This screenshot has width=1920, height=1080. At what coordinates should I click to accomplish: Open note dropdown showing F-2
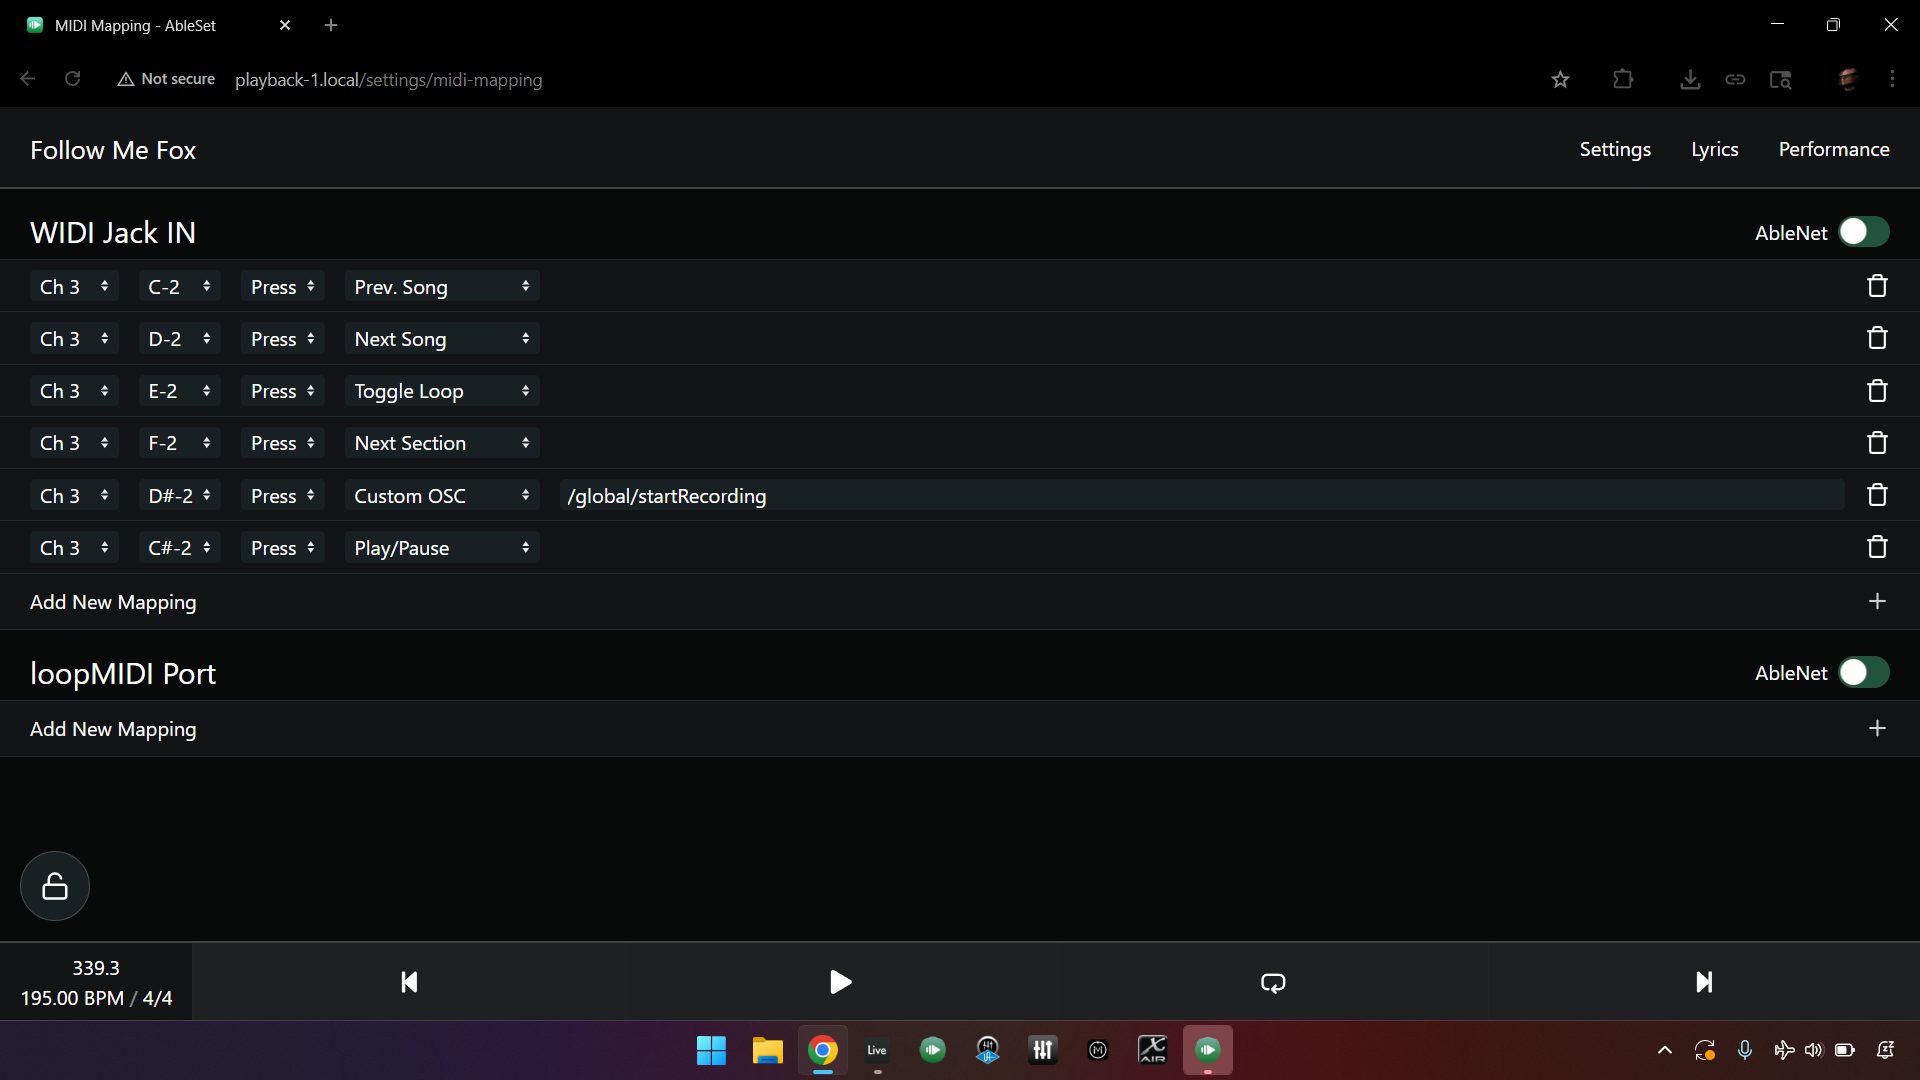[180, 443]
